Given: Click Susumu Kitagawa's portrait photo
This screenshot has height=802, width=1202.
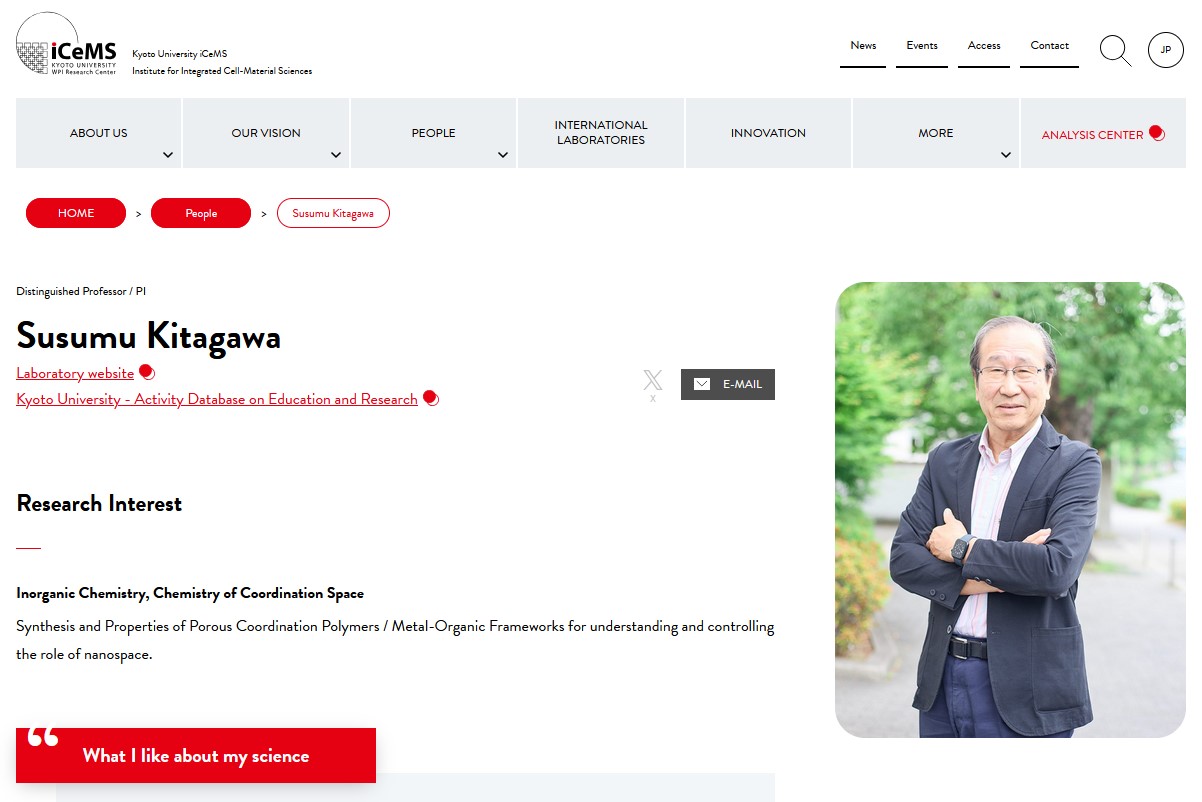Looking at the screenshot, I should [1010, 510].
